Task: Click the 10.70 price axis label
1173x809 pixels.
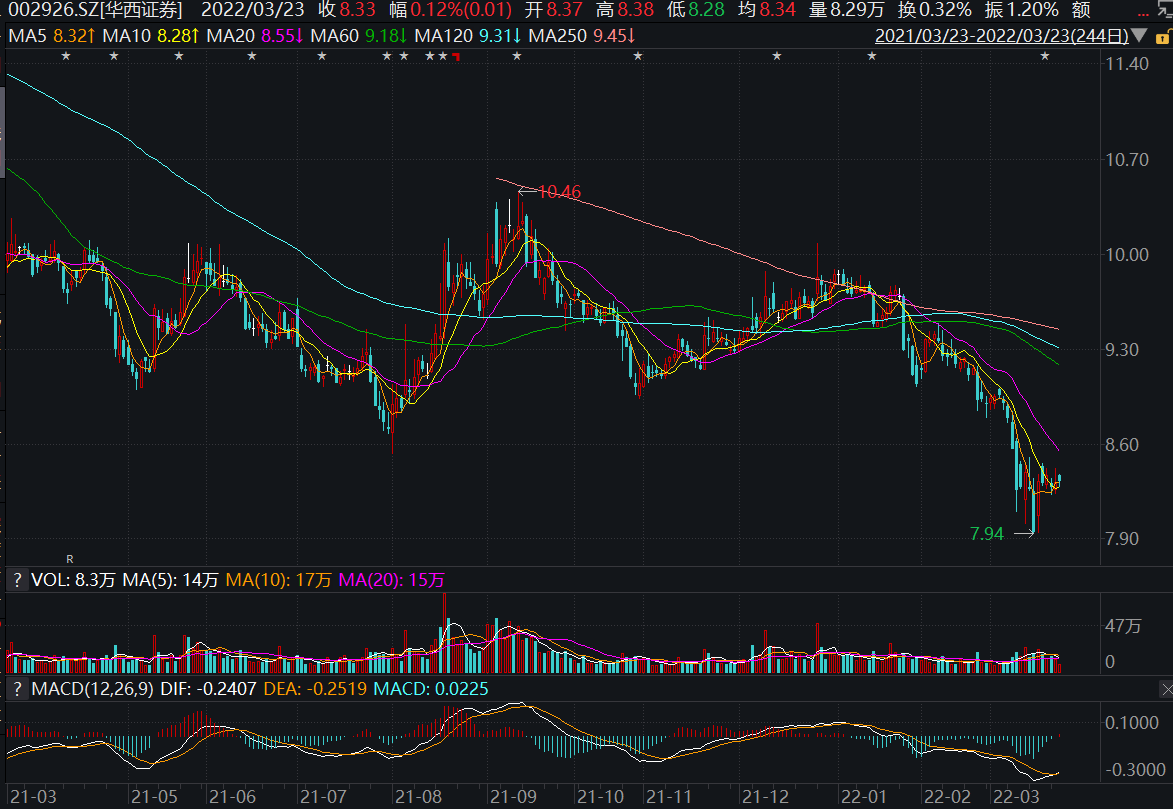Action: pyautogui.click(x=1127, y=159)
